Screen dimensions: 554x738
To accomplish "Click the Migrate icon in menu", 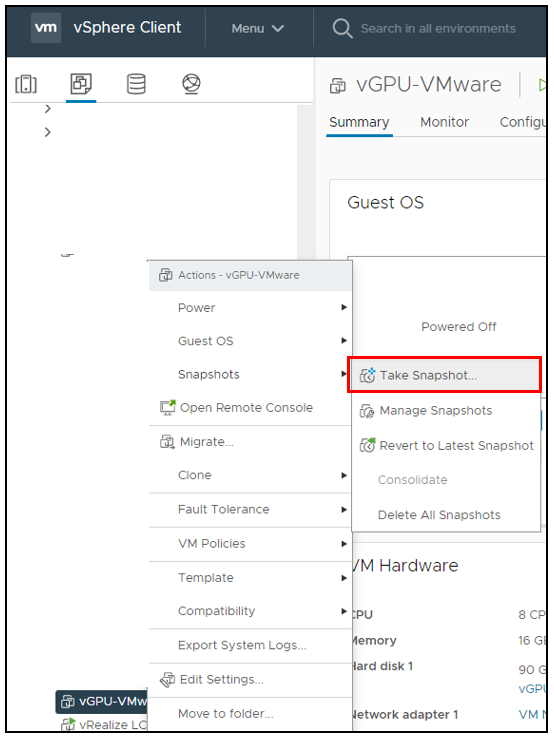I will click(x=167, y=441).
